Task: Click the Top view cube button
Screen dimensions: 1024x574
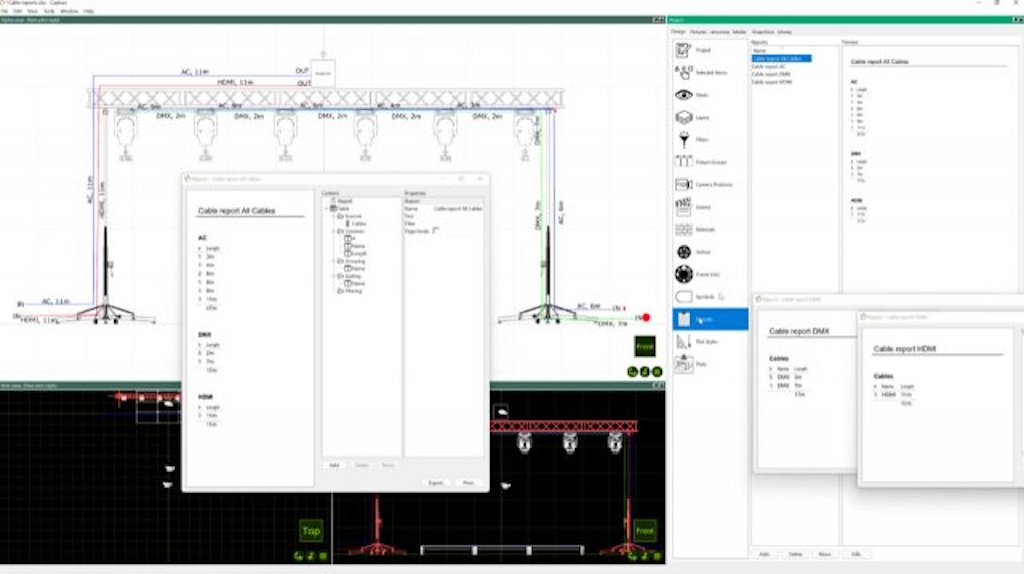Action: (311, 531)
